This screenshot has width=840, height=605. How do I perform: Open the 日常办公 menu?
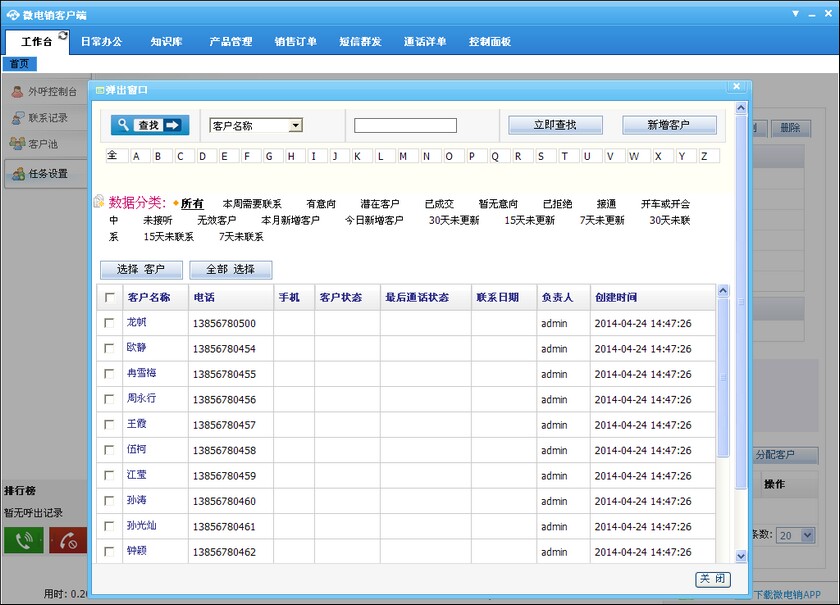(x=101, y=42)
